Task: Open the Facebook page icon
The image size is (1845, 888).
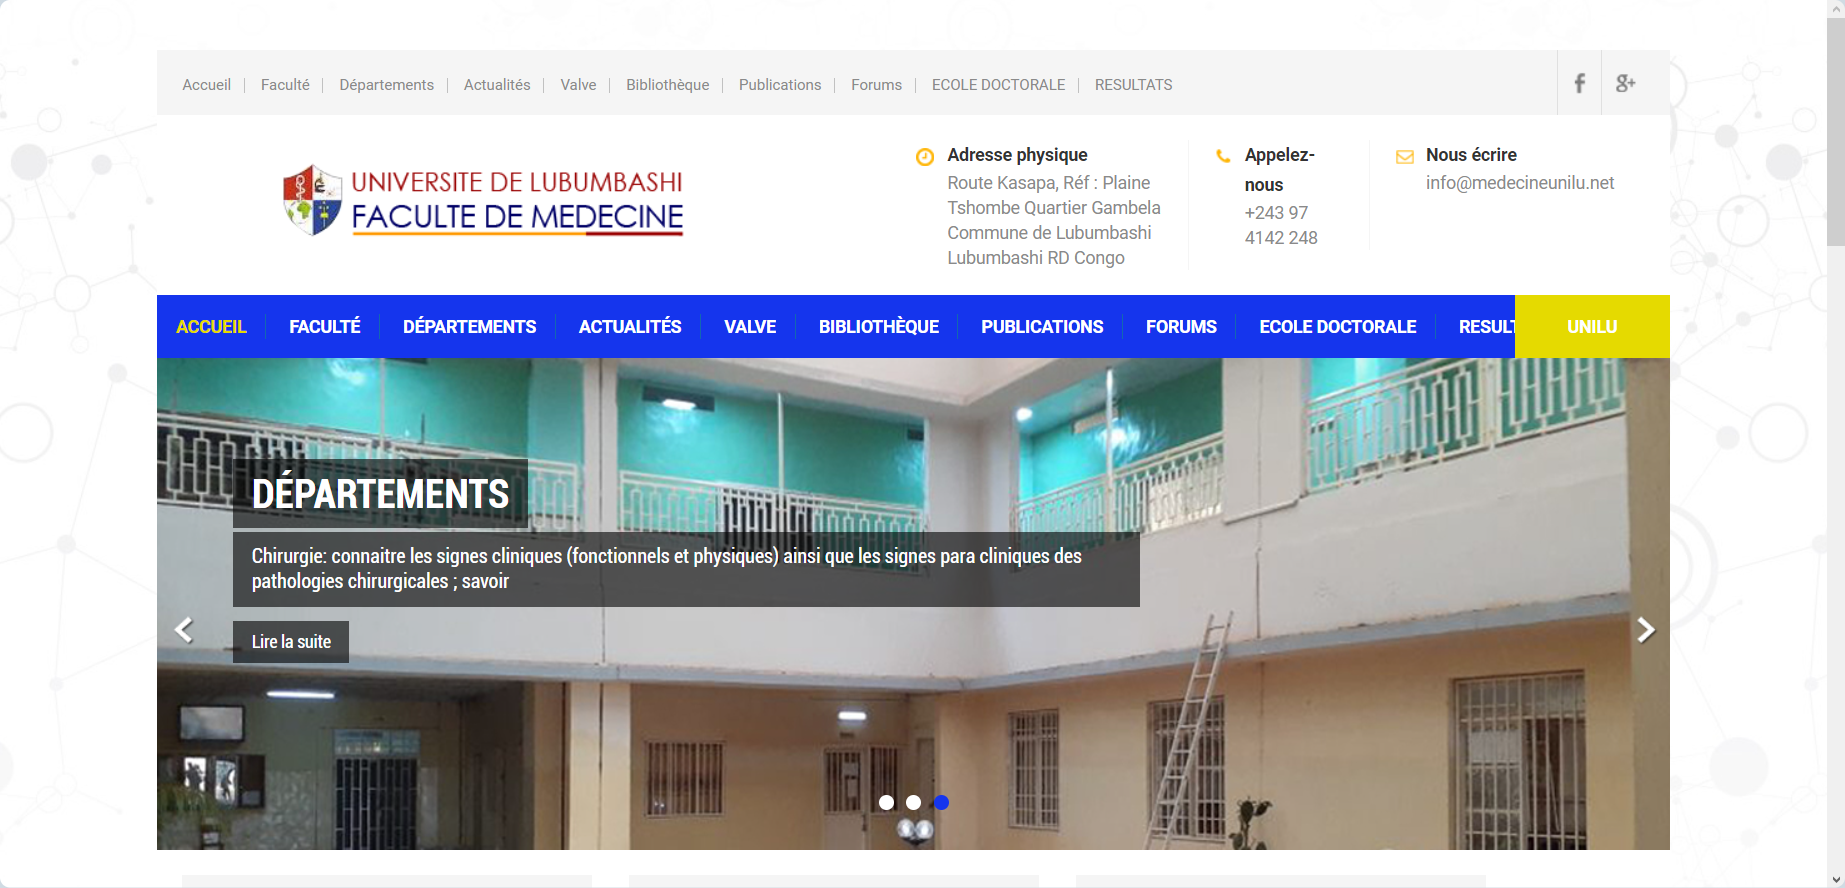Action: coord(1579,83)
